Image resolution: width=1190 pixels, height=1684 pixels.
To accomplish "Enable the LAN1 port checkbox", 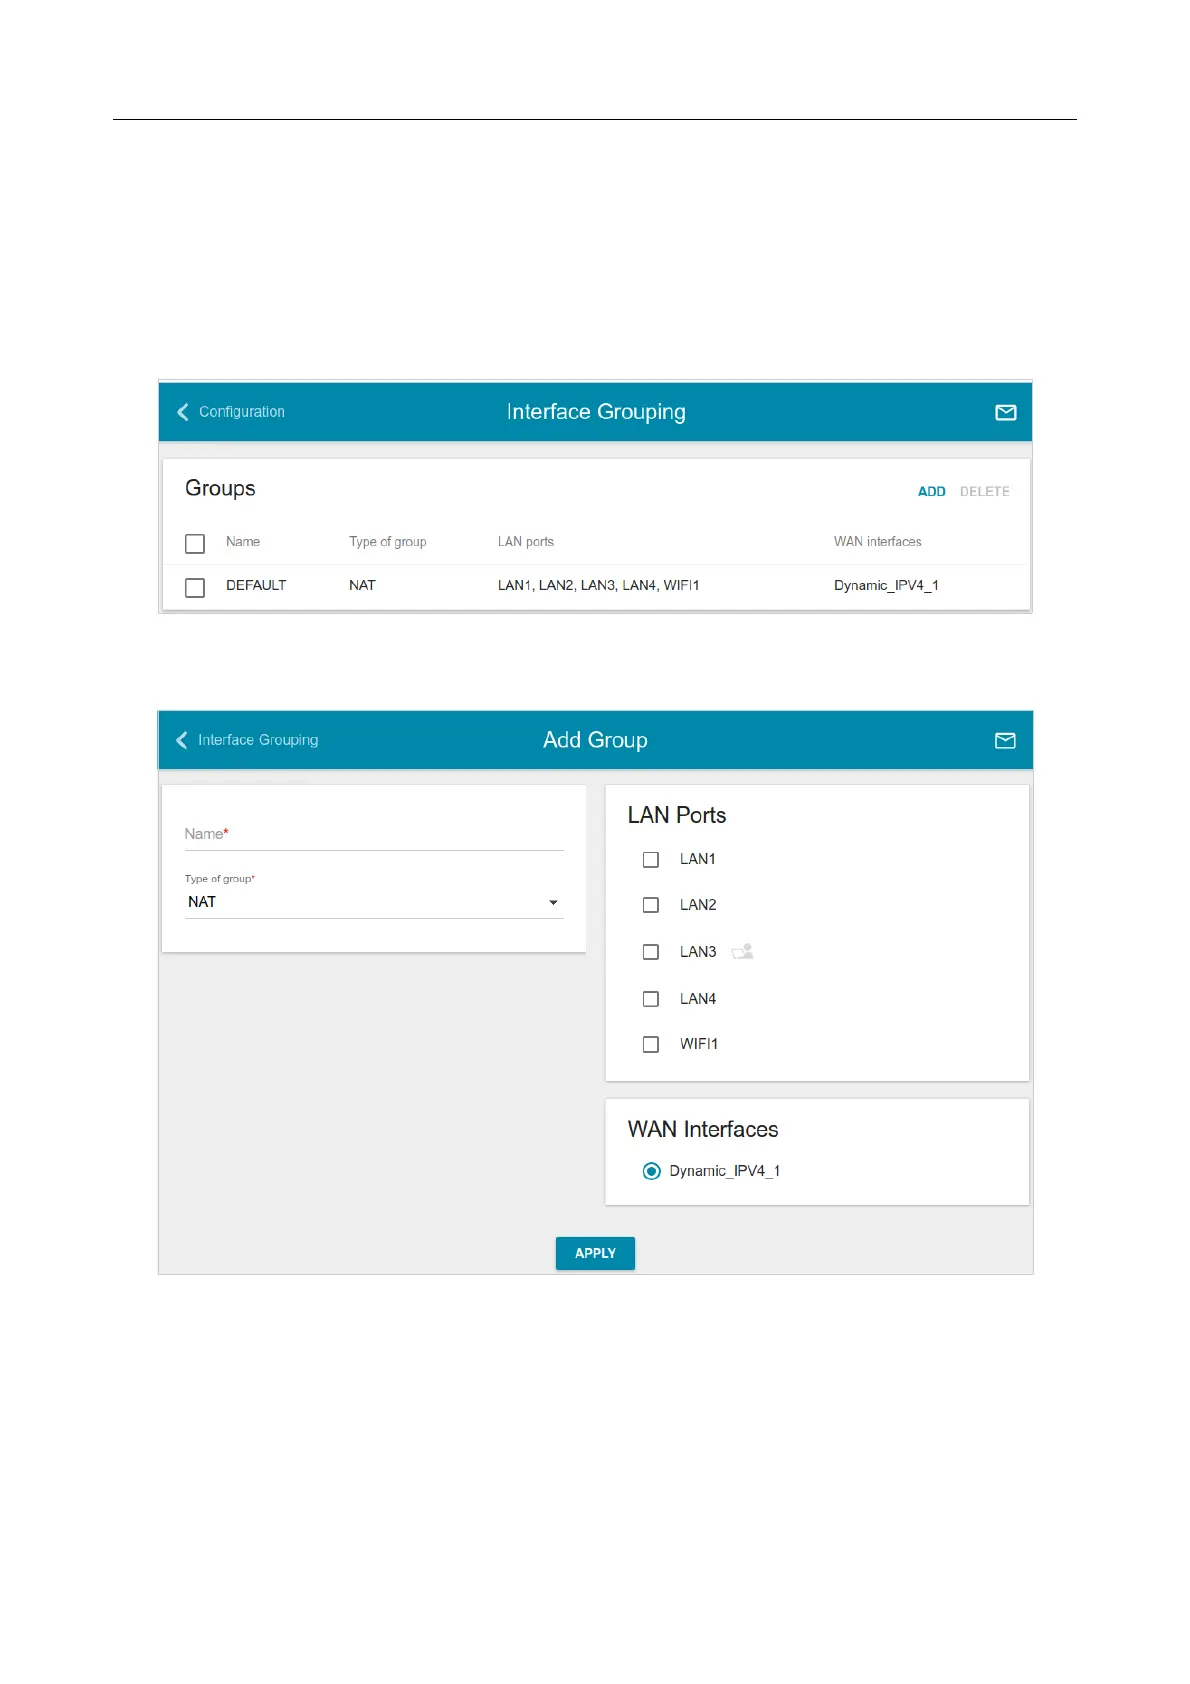I will [x=651, y=859].
